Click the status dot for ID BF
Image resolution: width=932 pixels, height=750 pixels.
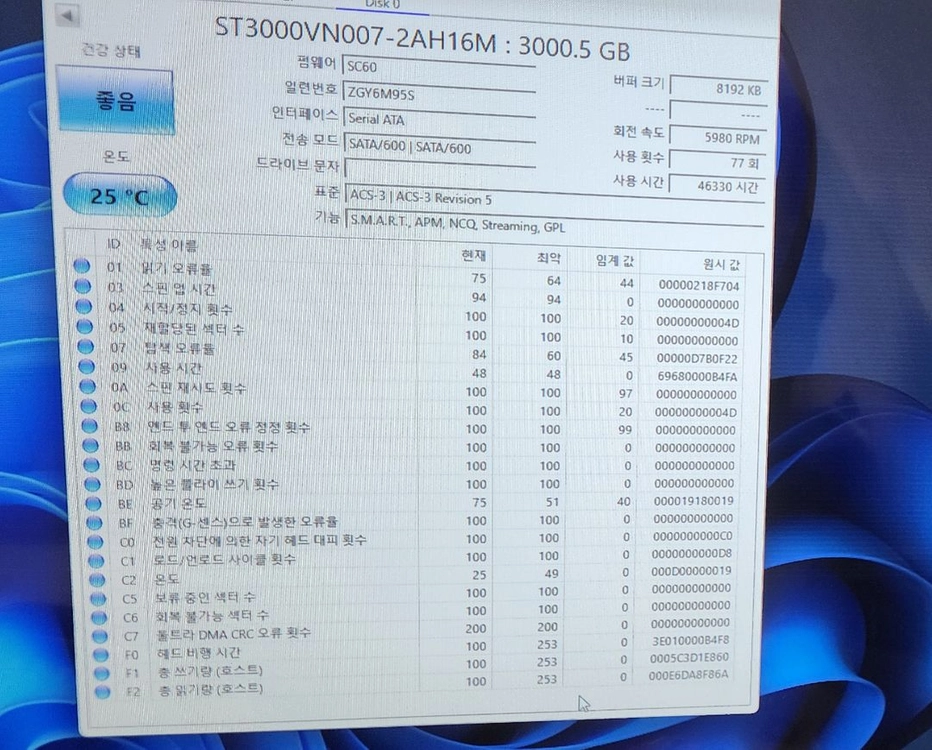[95, 523]
